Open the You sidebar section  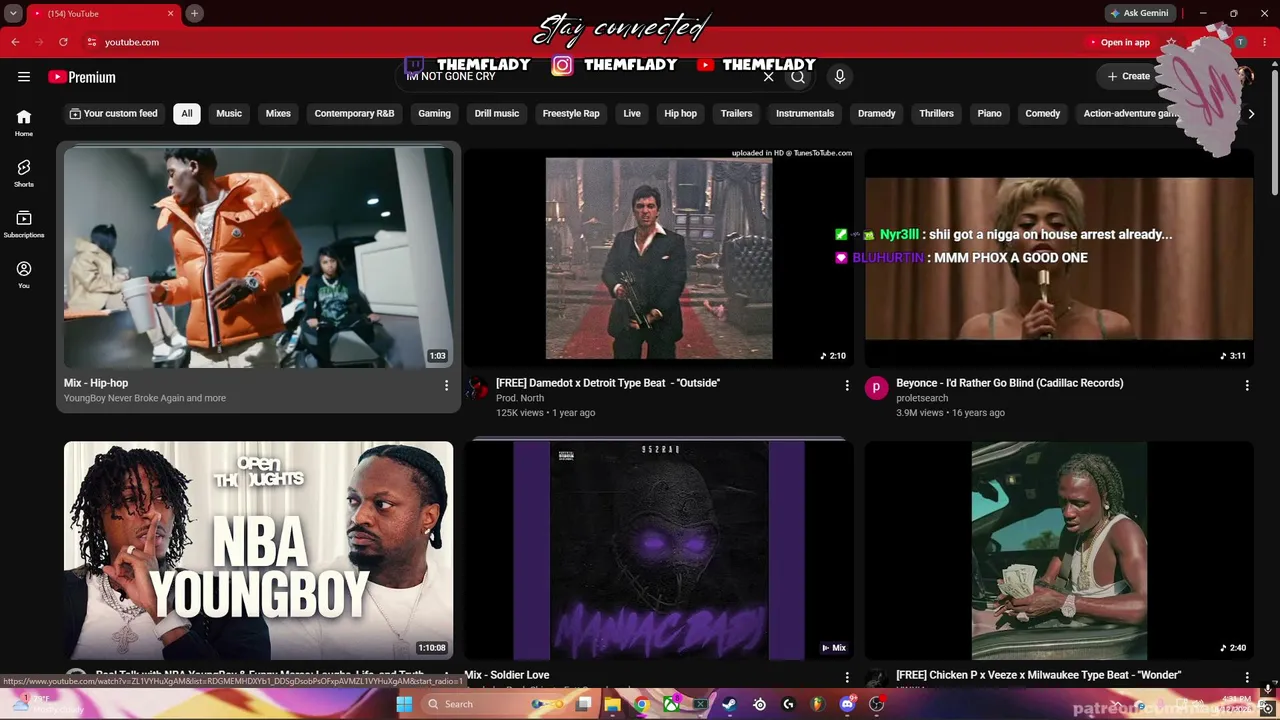pos(24,274)
